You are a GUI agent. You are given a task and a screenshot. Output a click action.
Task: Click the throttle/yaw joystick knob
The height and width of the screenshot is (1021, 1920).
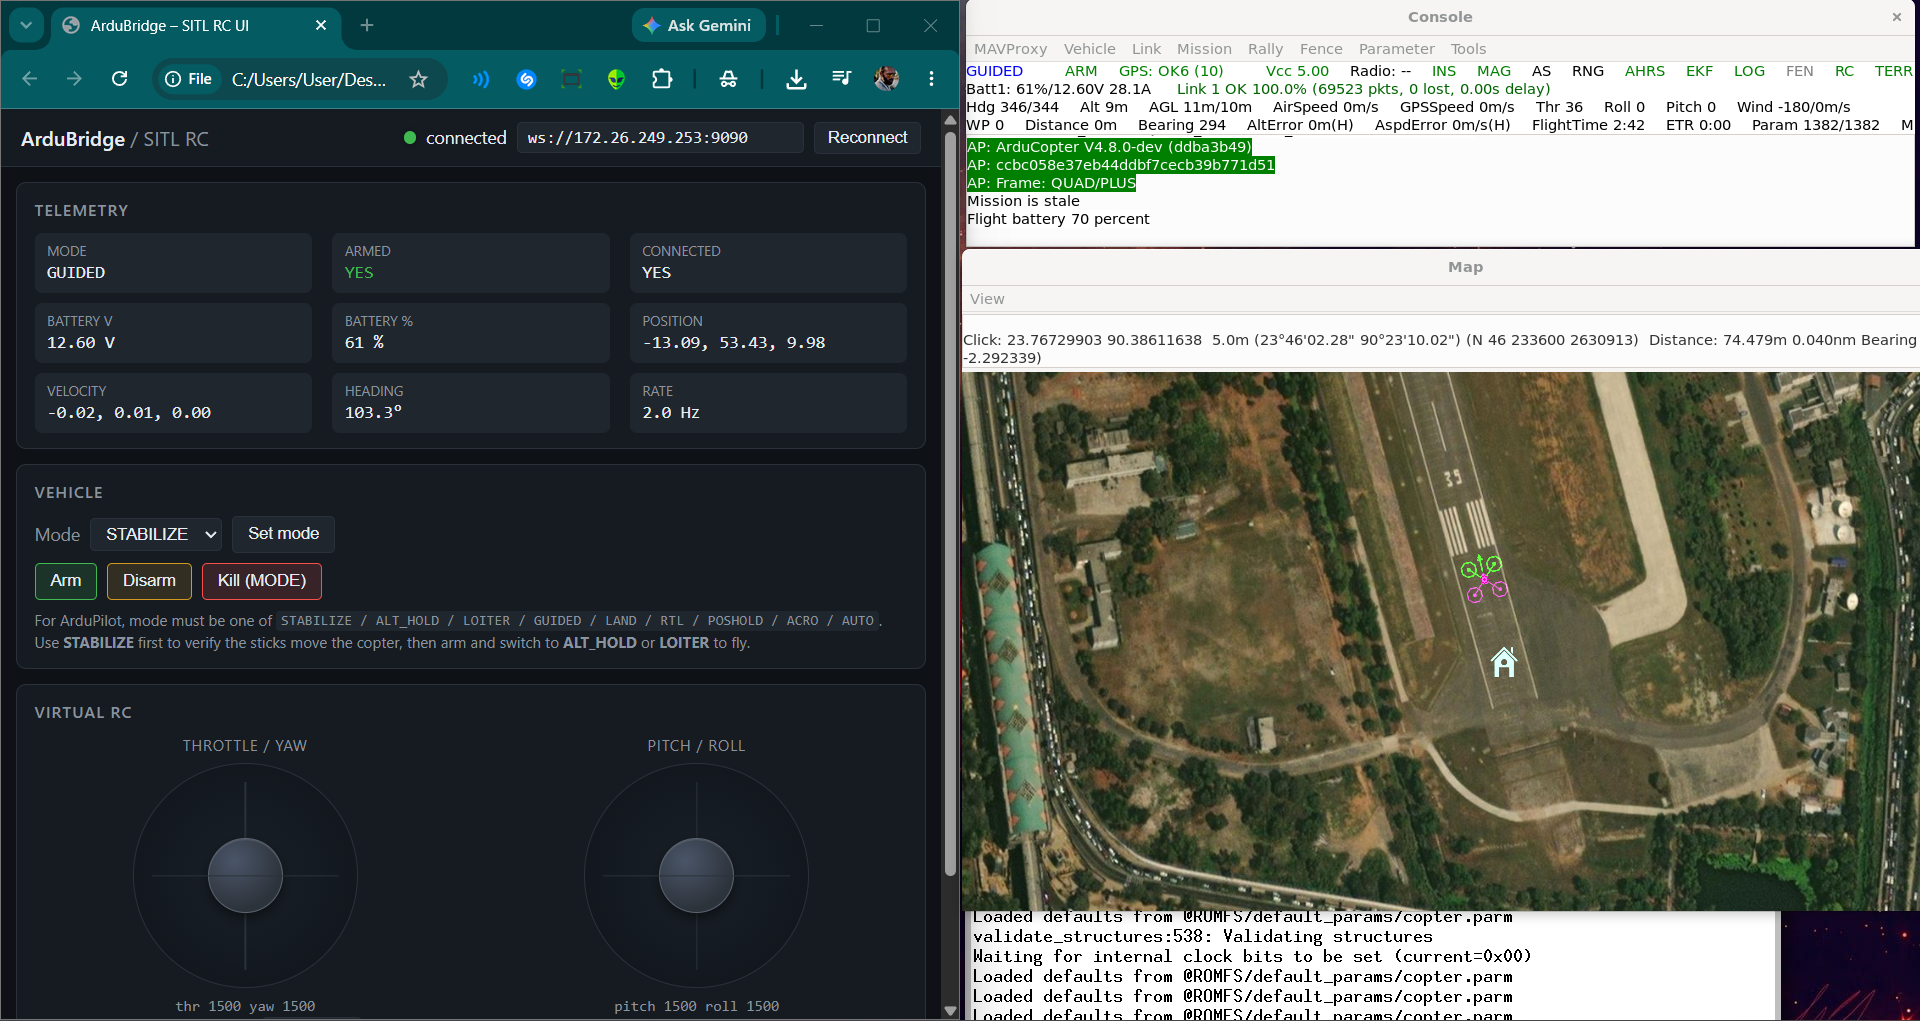[x=245, y=875]
